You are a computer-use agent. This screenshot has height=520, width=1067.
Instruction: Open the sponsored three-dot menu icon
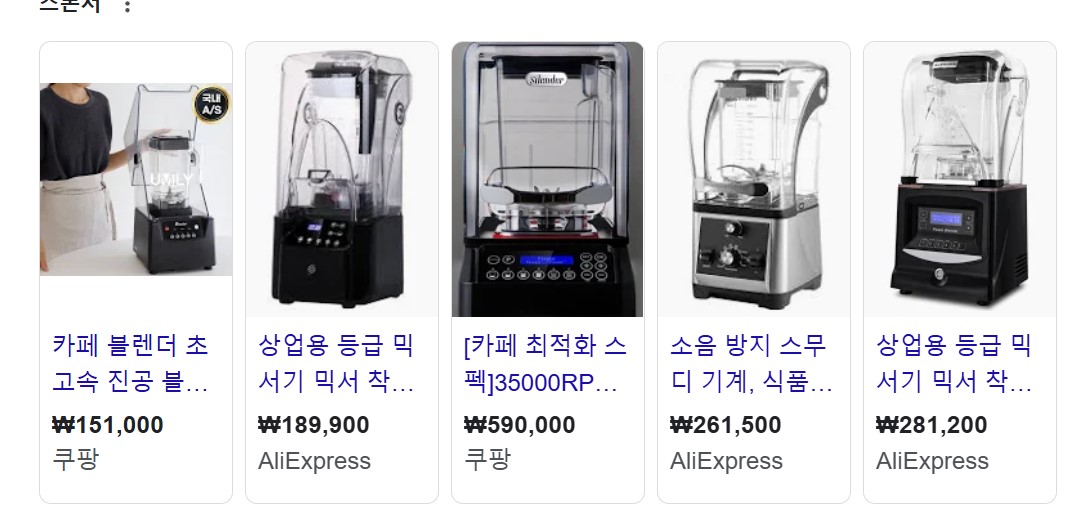127,5
